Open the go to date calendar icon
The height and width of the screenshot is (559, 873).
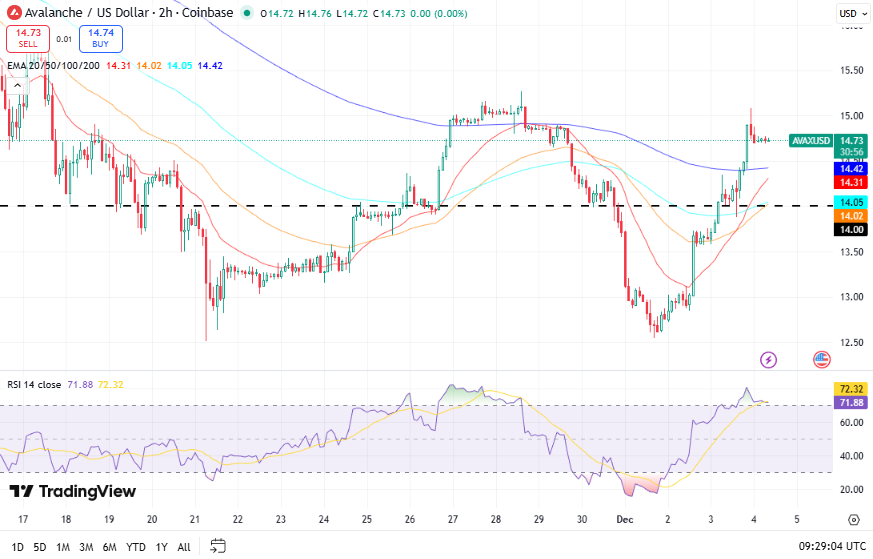coord(218,546)
